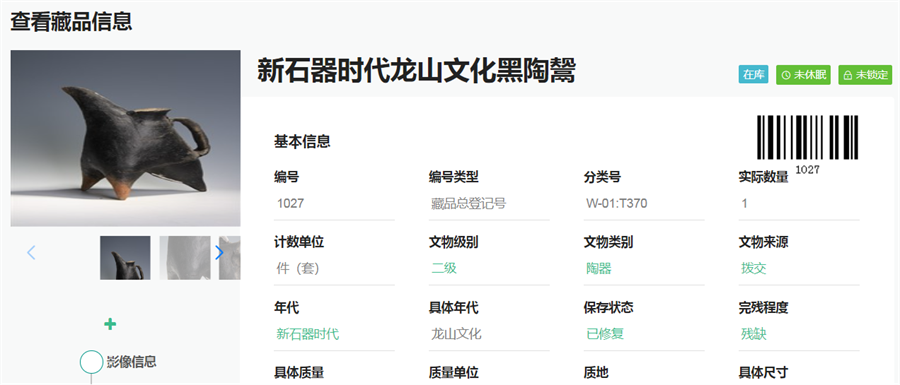Show next image with right arrow

click(x=219, y=252)
